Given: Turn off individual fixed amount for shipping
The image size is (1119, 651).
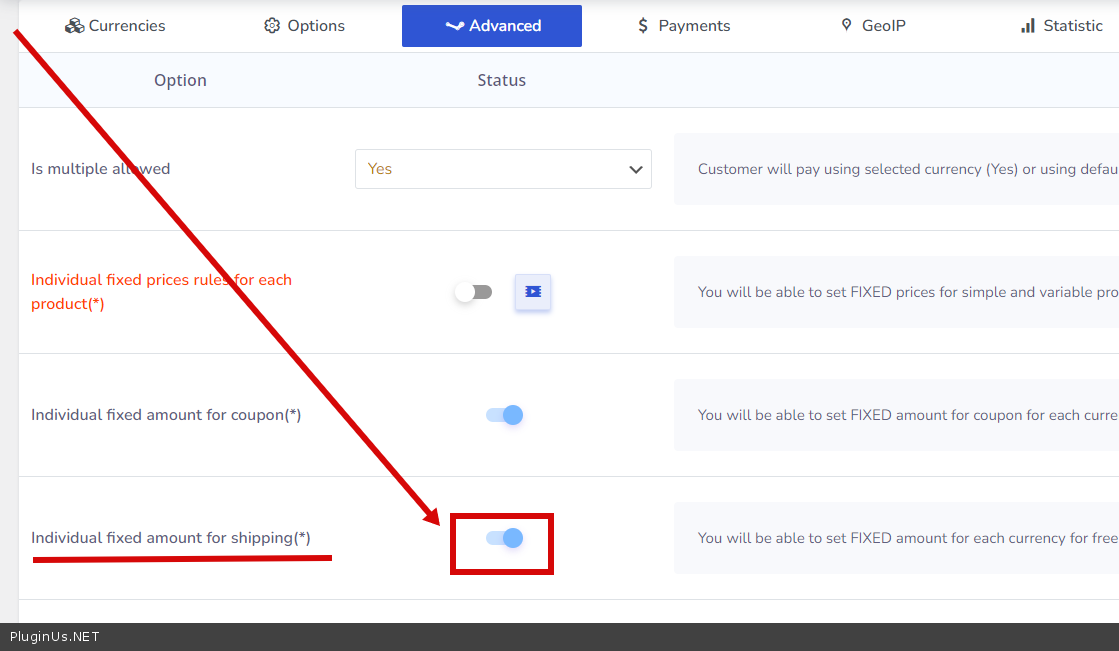Looking at the screenshot, I should pyautogui.click(x=504, y=538).
